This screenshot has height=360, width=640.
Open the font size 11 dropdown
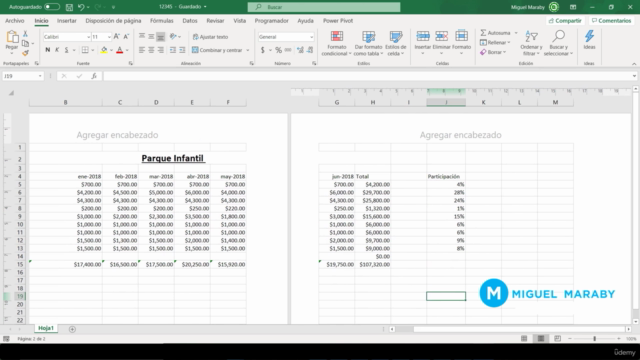point(109,37)
